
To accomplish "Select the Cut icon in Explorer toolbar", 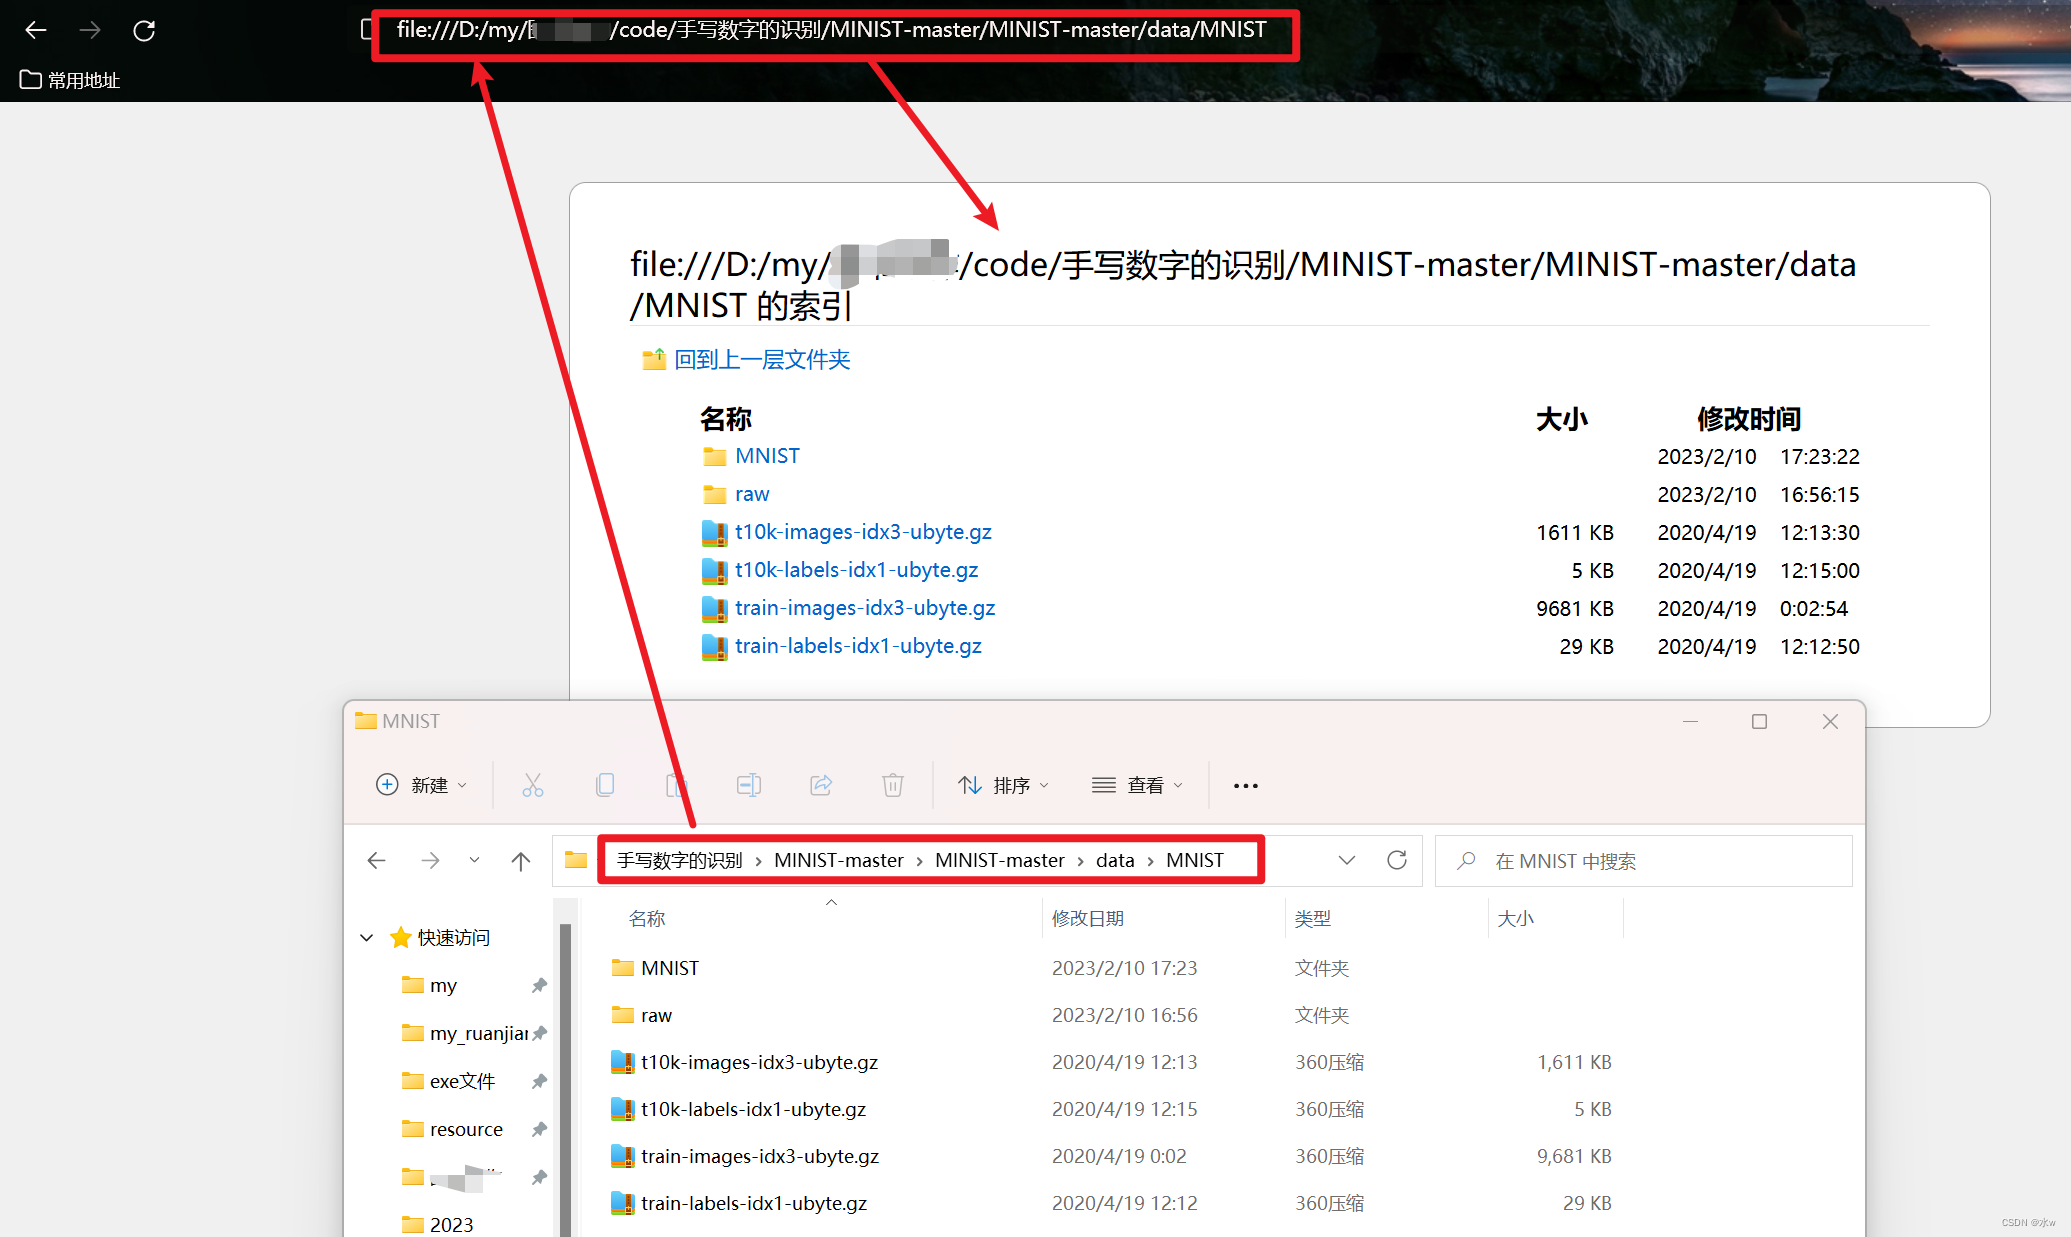I will pyautogui.click(x=533, y=784).
